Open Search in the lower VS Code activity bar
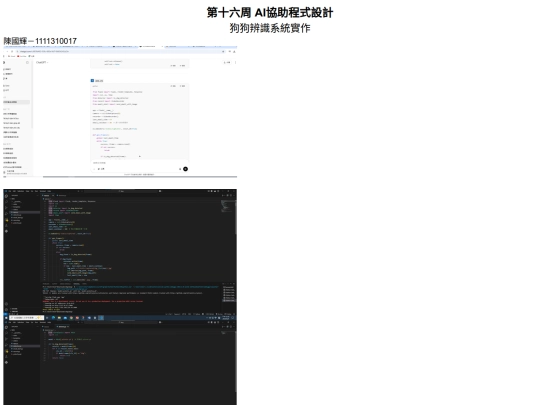This screenshot has width=540, height=405. point(6,333)
